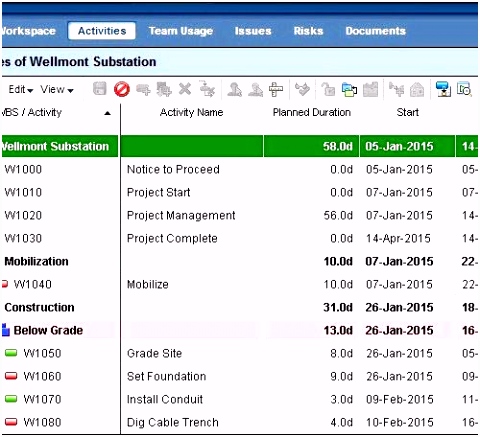The width and height of the screenshot is (480, 437).
Task: Click the 56.0d duration for Project Management
Action: [x=338, y=215]
